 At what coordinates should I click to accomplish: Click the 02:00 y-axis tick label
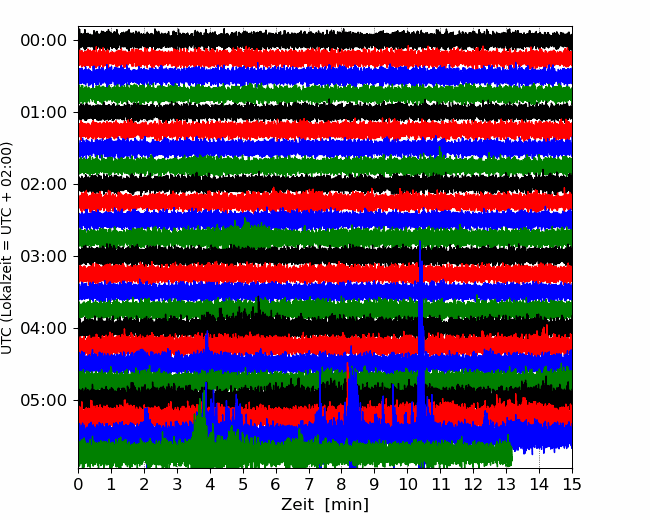(x=44, y=185)
